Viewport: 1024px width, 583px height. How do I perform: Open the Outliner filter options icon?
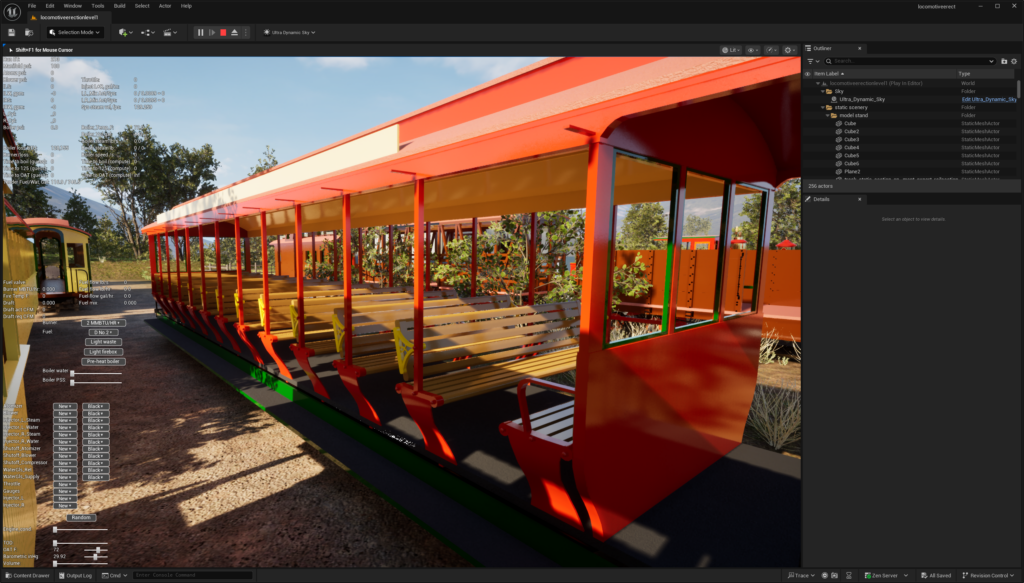point(811,61)
